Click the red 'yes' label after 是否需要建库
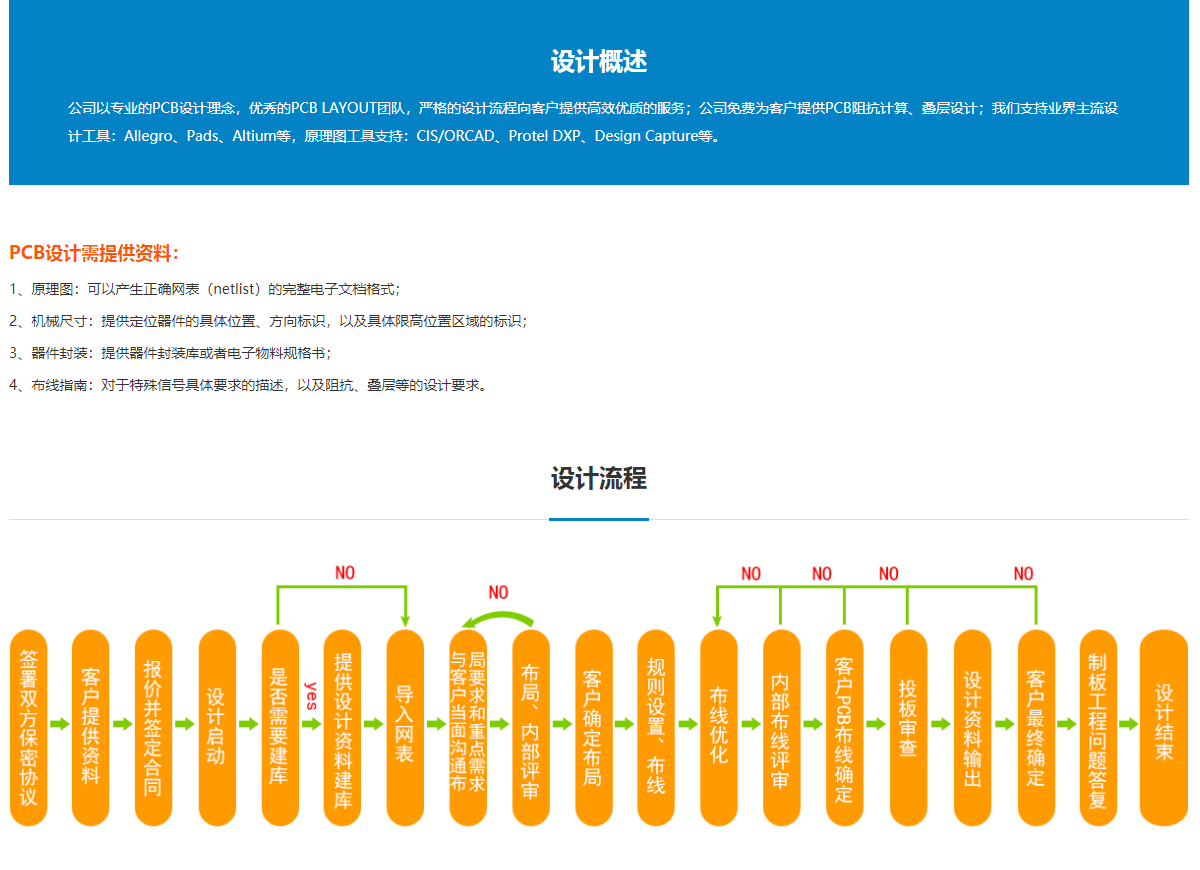The image size is (1200, 870). click(x=311, y=696)
